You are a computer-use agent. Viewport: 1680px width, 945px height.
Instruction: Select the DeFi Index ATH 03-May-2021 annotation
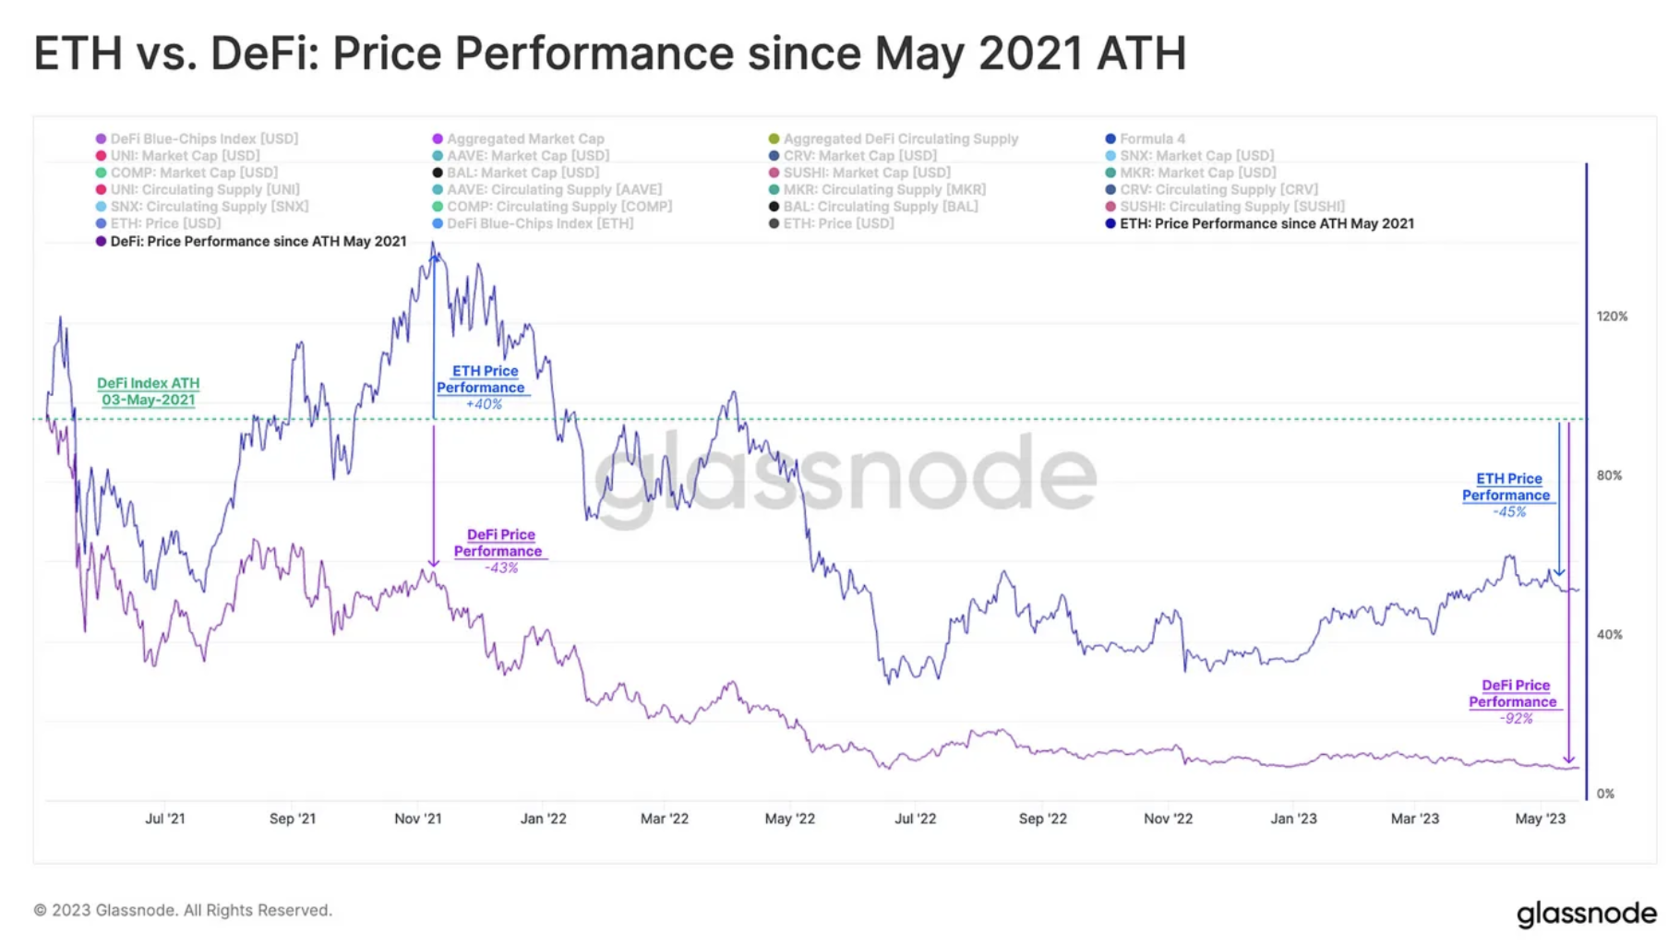pyautogui.click(x=148, y=391)
